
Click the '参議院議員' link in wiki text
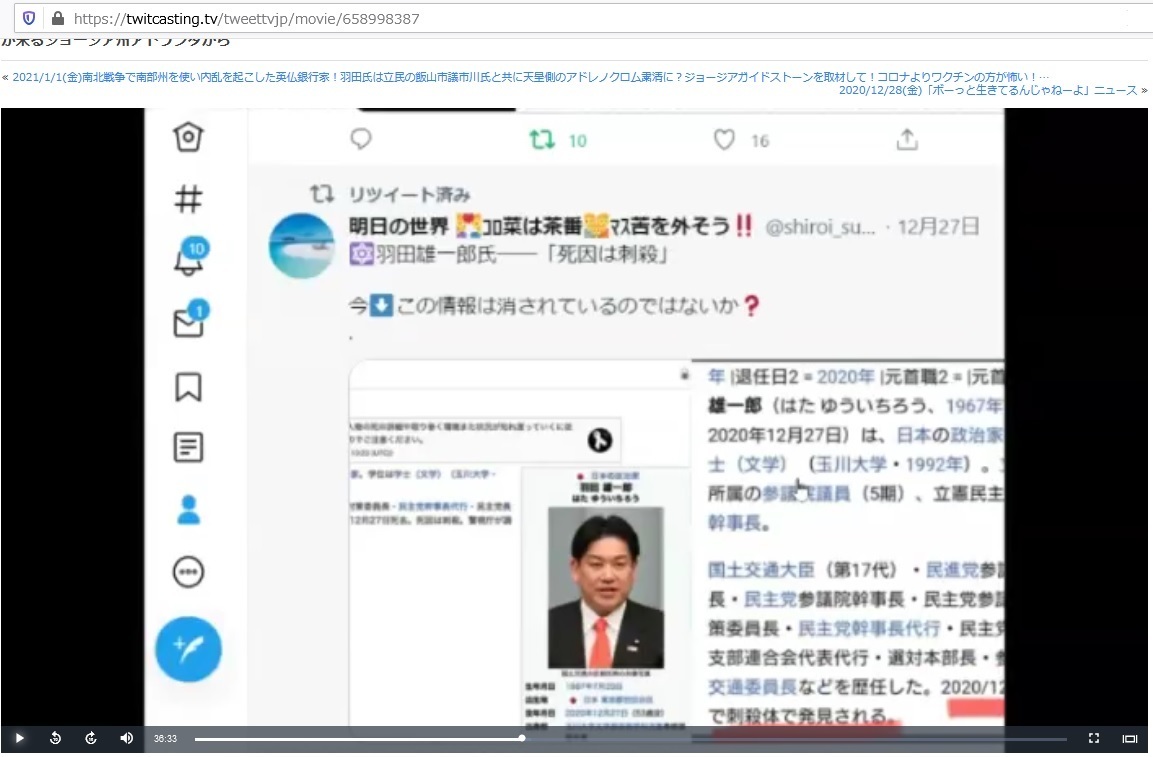point(806,494)
